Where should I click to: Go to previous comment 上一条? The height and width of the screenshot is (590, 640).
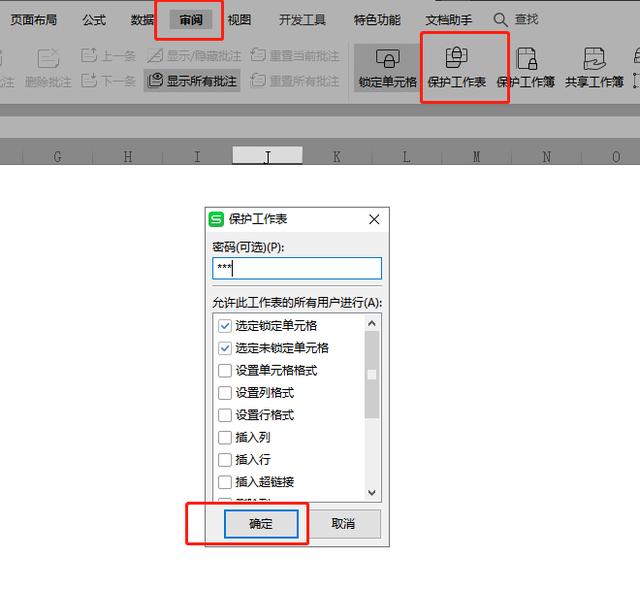(108, 55)
